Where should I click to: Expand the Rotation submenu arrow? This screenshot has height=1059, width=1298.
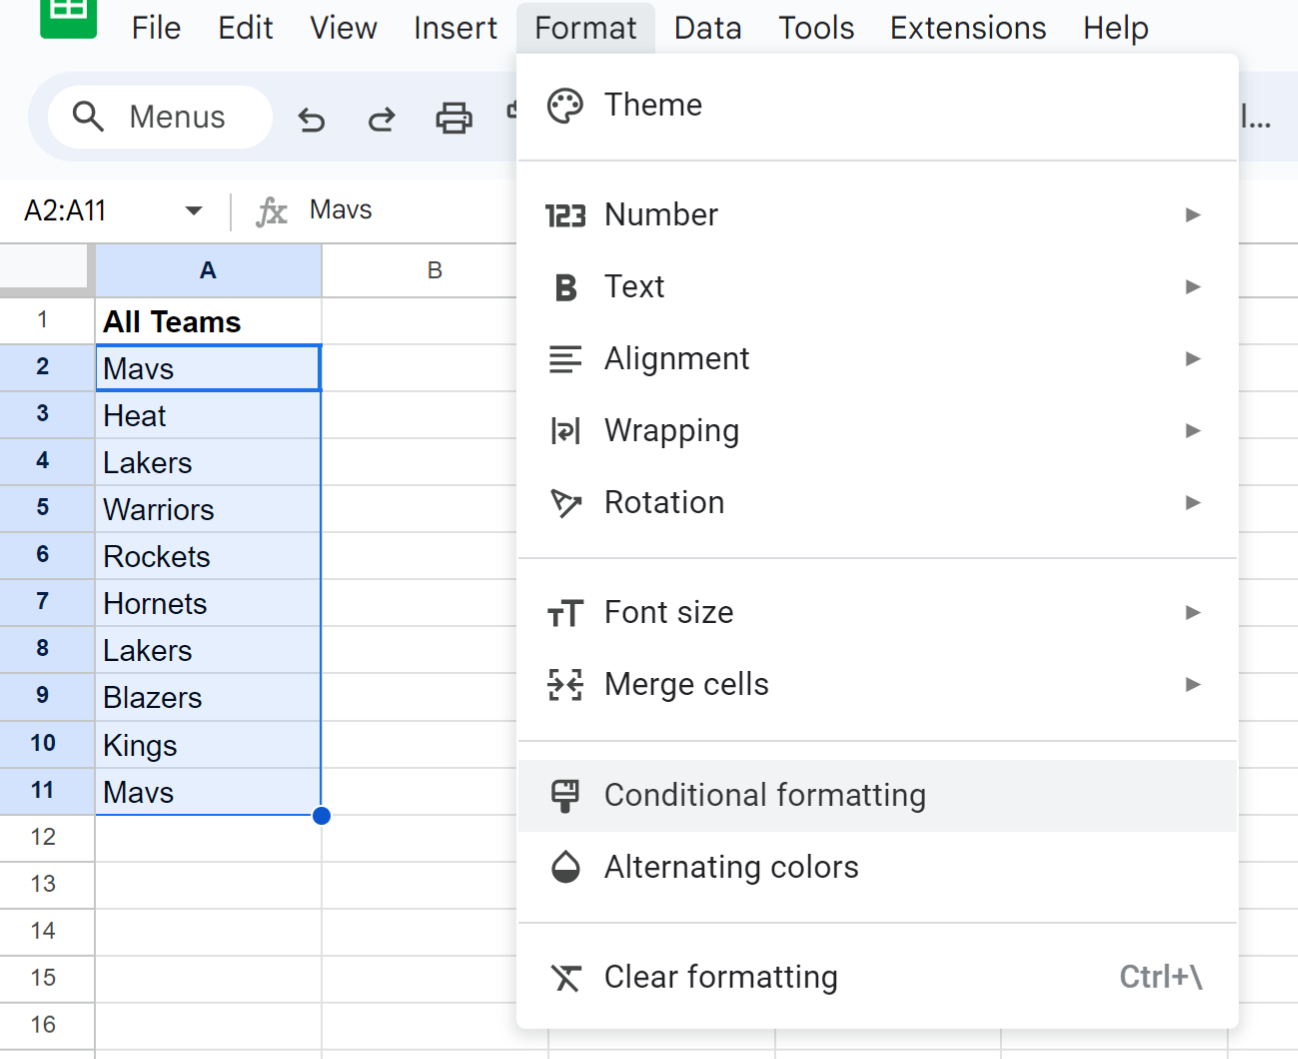[x=1192, y=503]
